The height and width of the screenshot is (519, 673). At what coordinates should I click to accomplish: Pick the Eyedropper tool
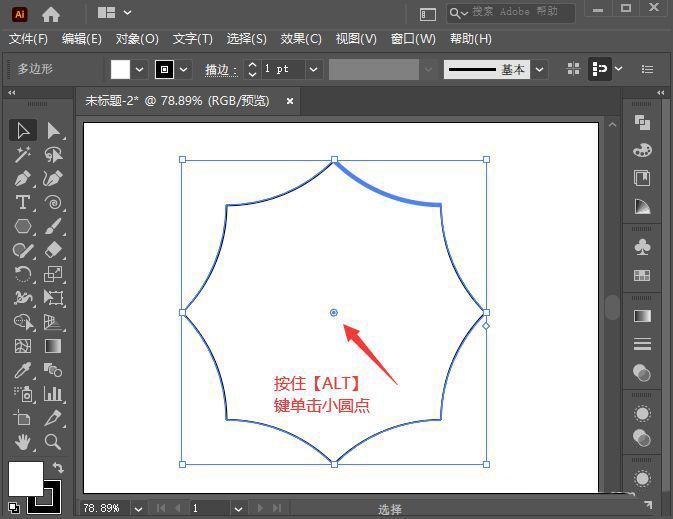(x=23, y=370)
